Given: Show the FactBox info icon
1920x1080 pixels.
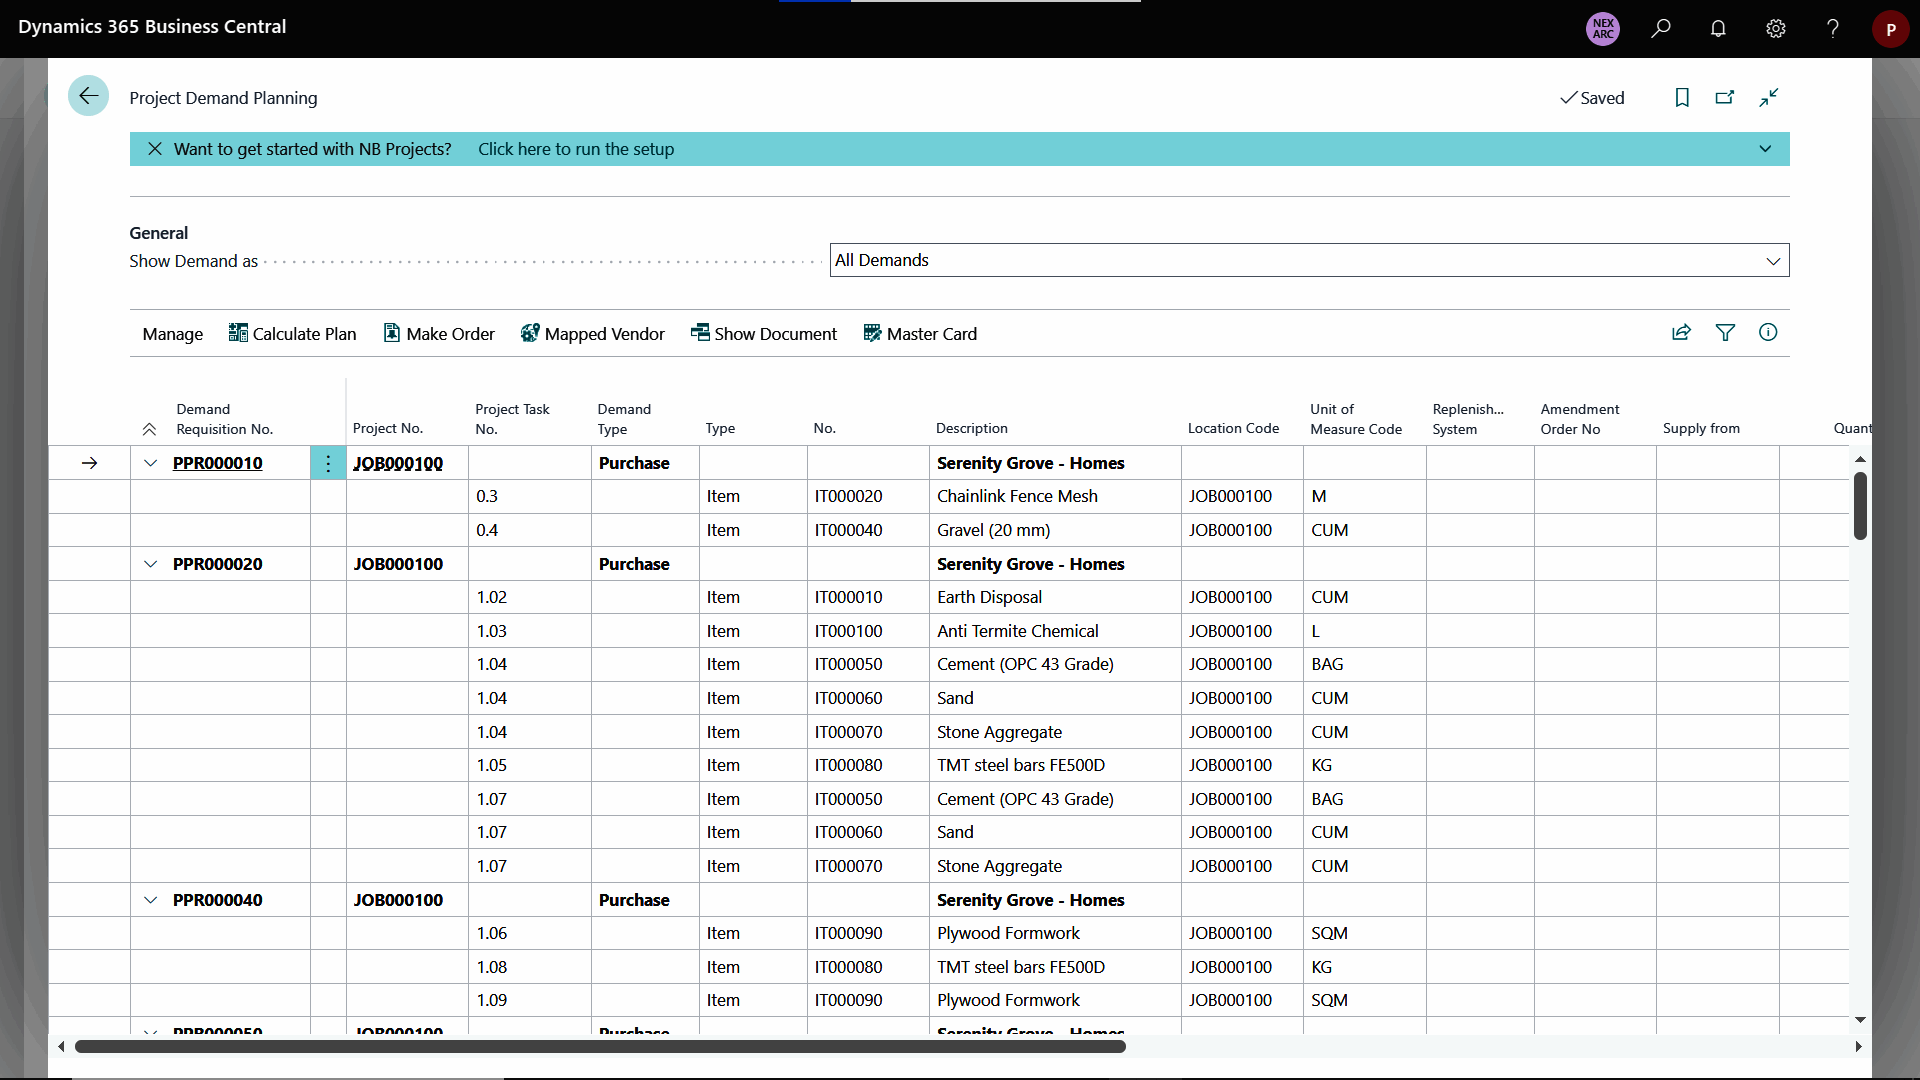Looking at the screenshot, I should [x=1768, y=333].
